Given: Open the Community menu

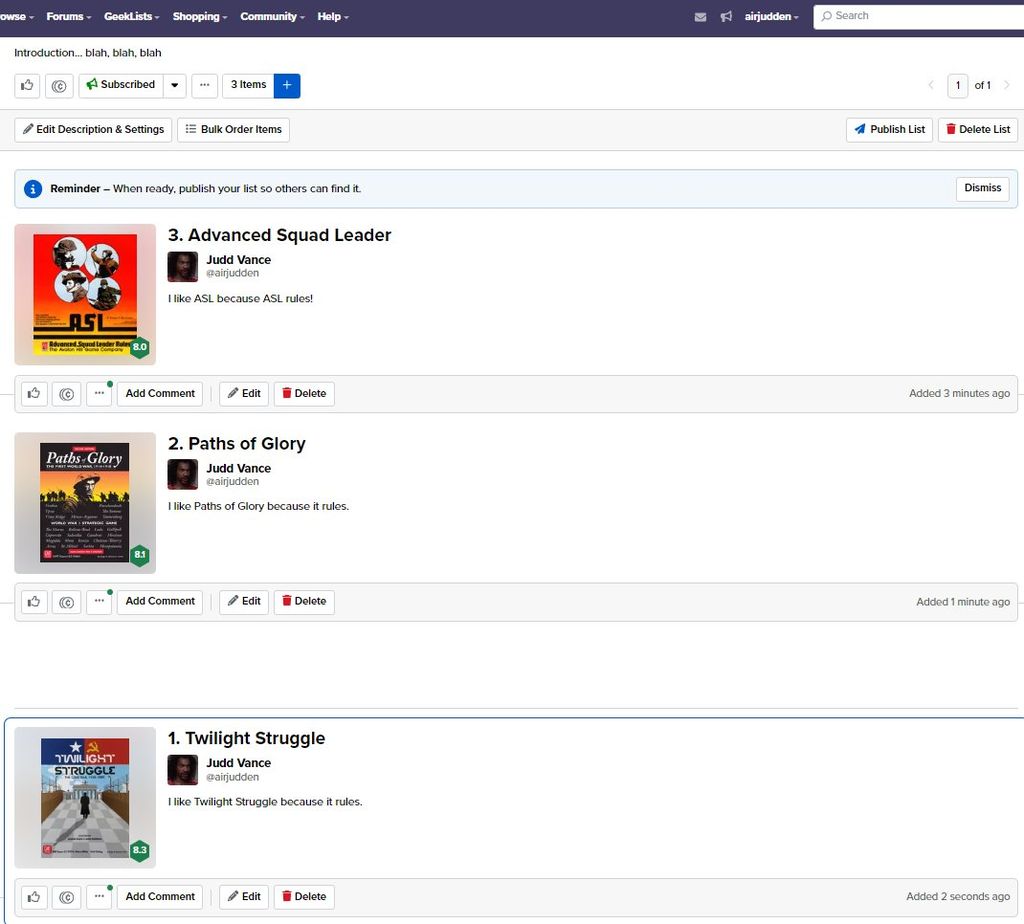Looking at the screenshot, I should [x=272, y=17].
